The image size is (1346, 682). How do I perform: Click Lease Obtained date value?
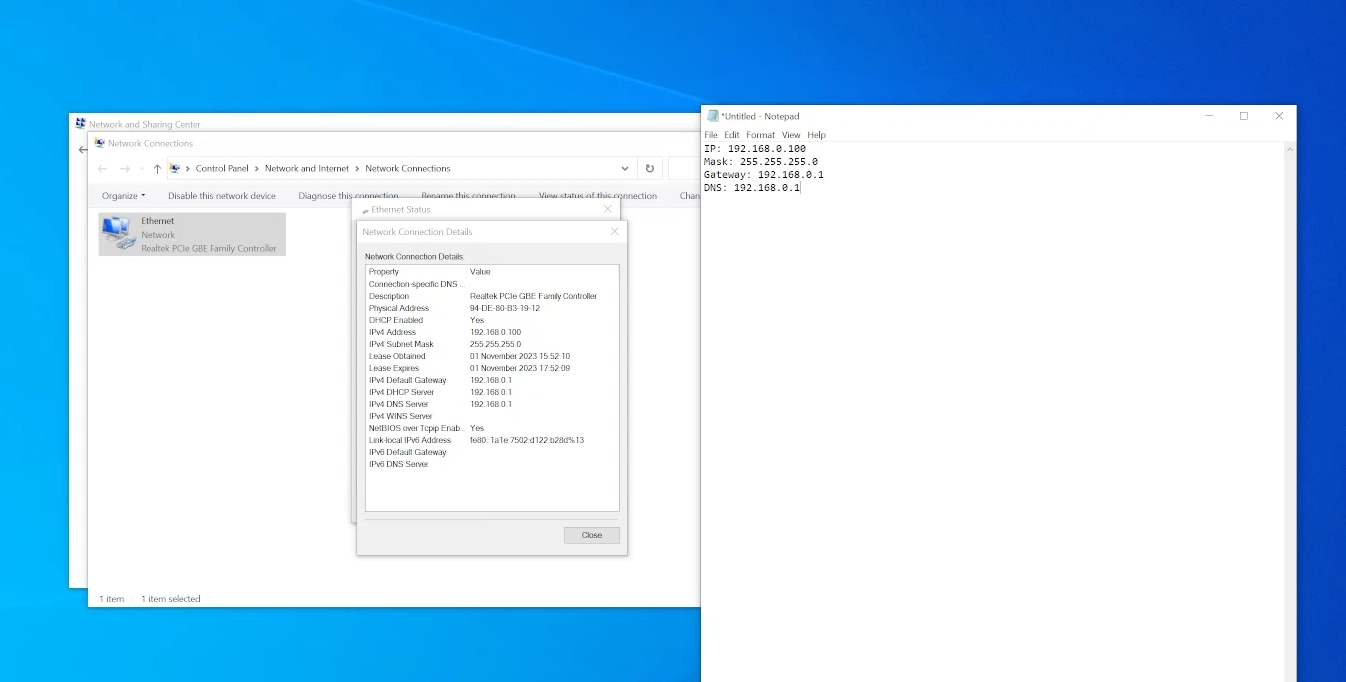pos(520,356)
